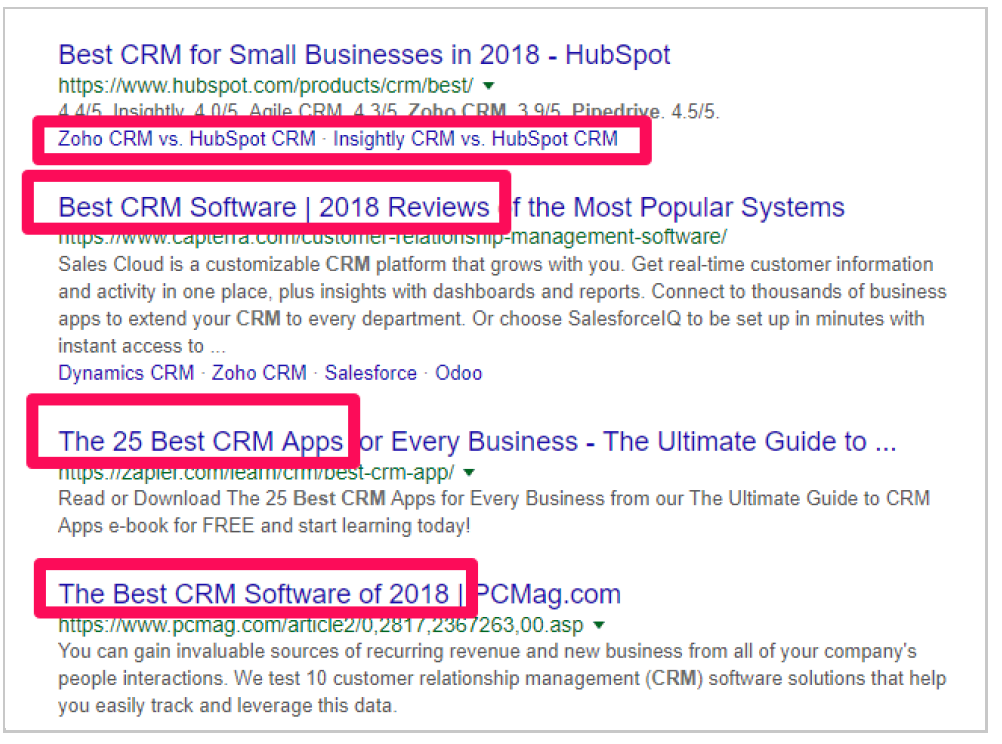Click the Zoho CRM sitelink under Capterra
The width and height of the screenshot is (1002, 744).
[x=259, y=373]
